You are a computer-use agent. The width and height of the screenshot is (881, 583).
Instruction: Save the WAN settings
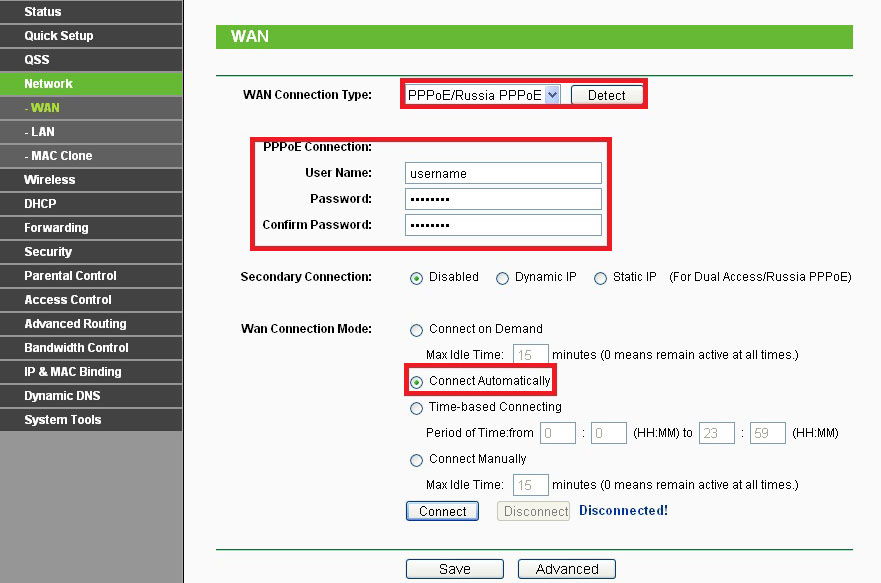pyautogui.click(x=455, y=569)
